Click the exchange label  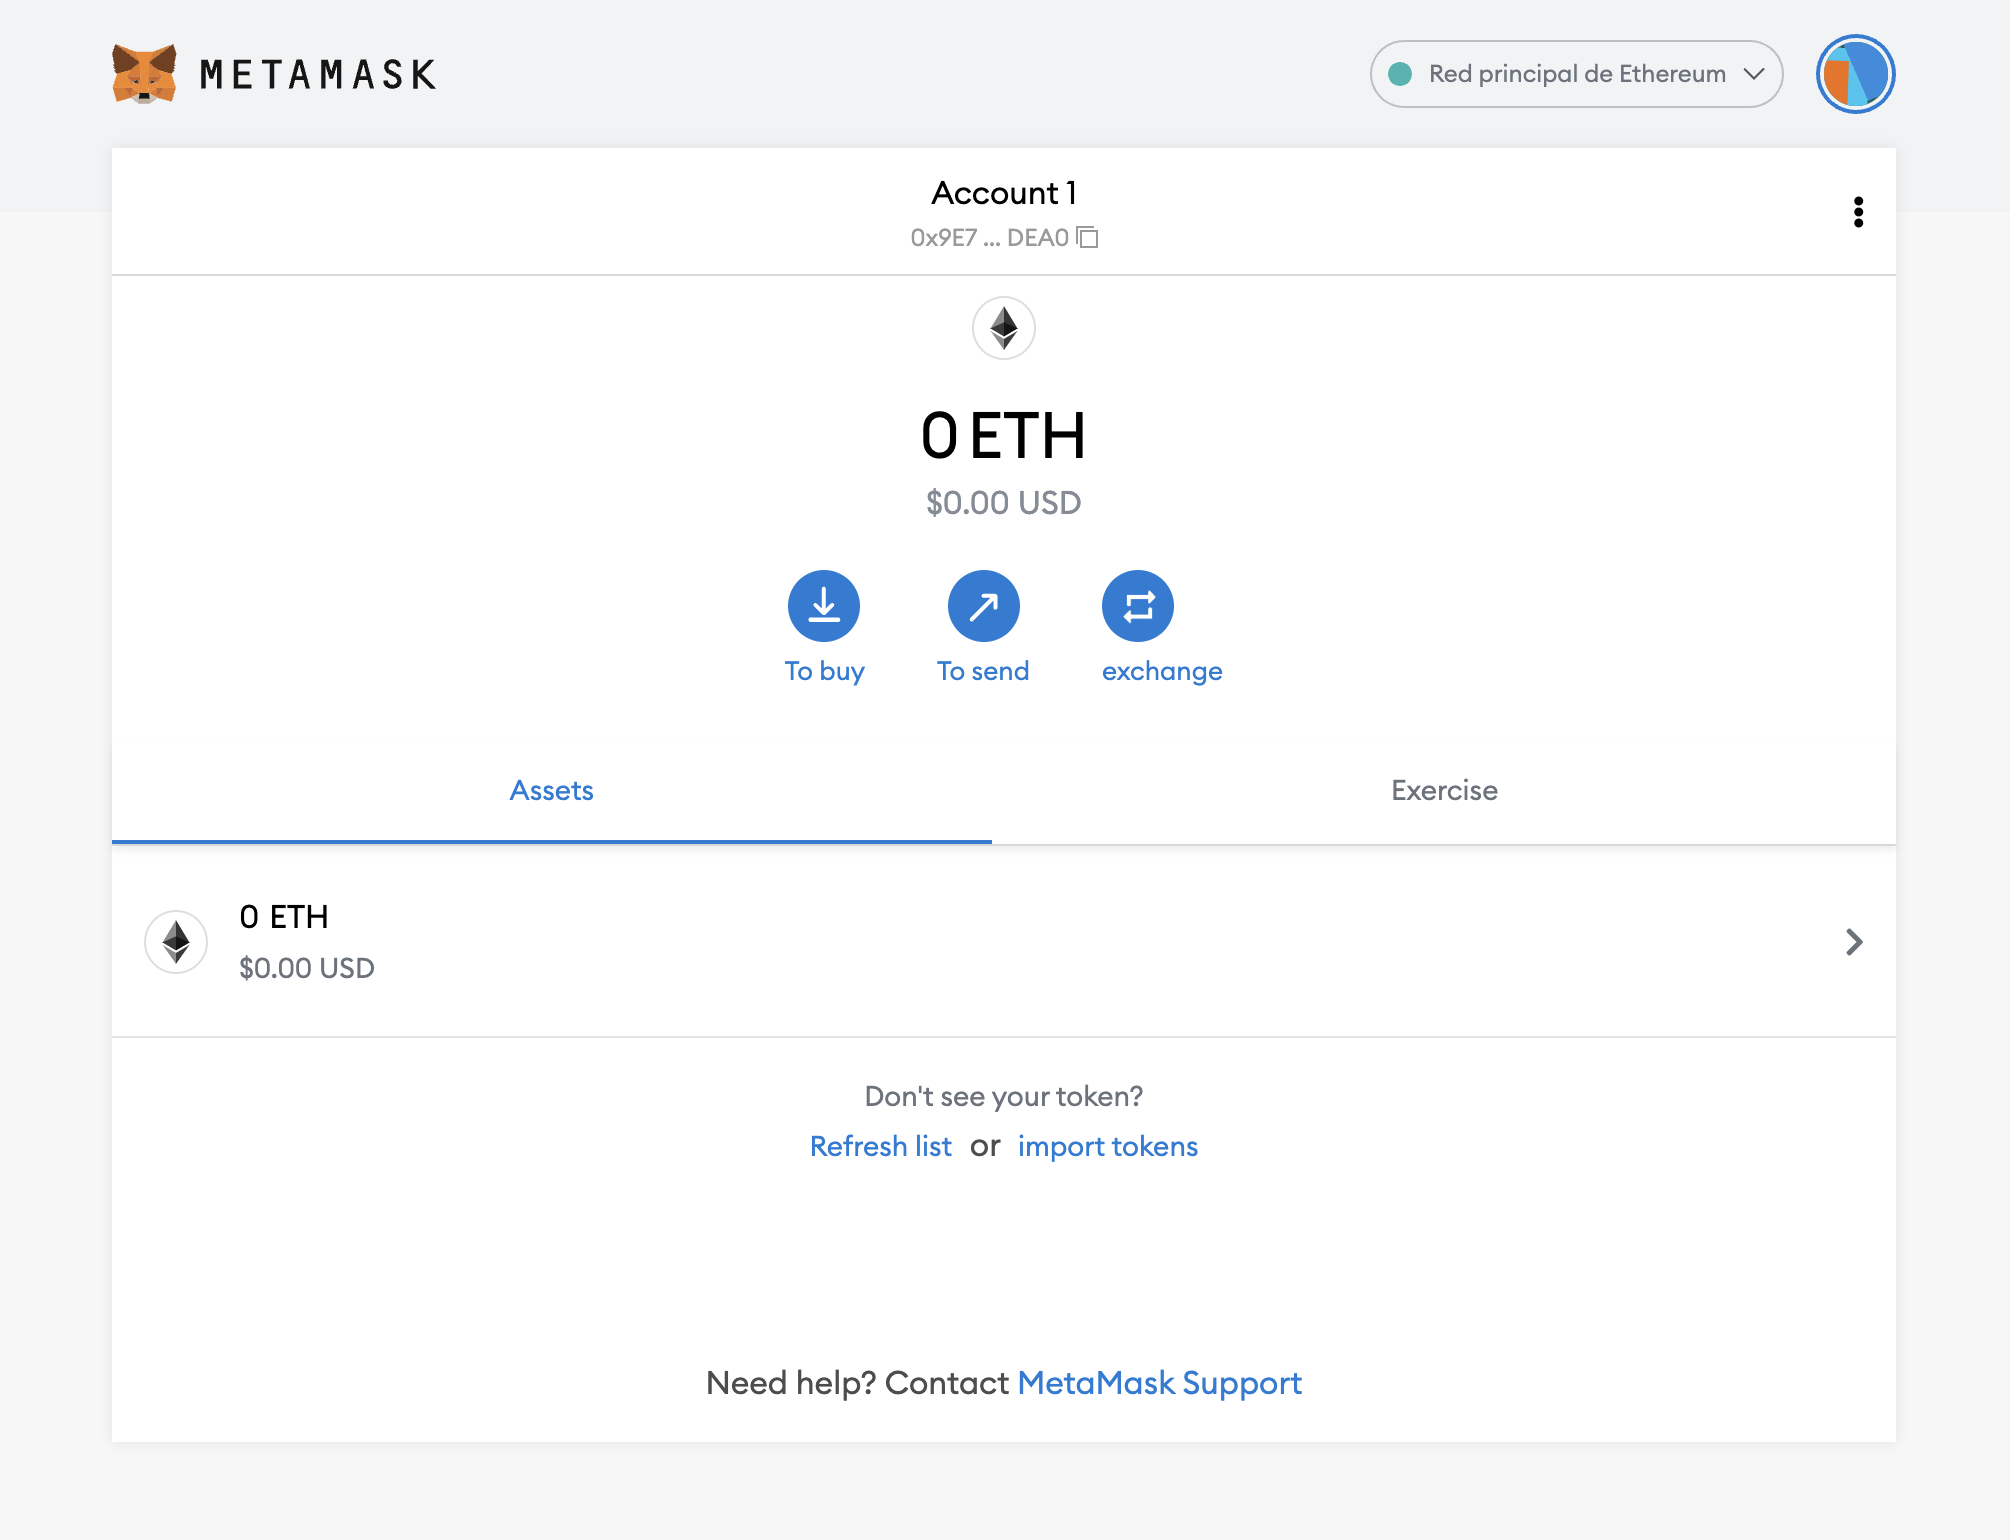tap(1162, 671)
